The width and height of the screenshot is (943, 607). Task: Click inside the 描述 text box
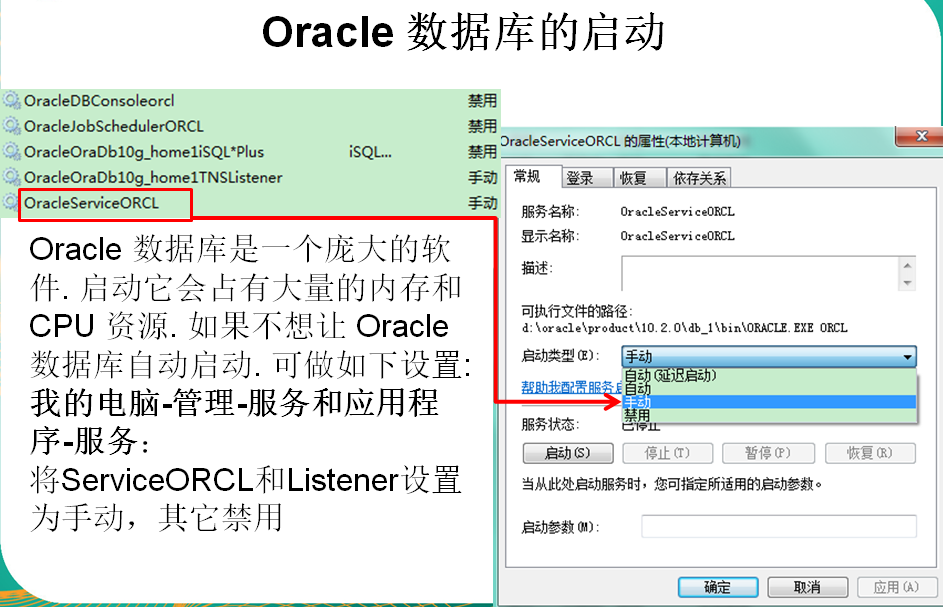760,273
